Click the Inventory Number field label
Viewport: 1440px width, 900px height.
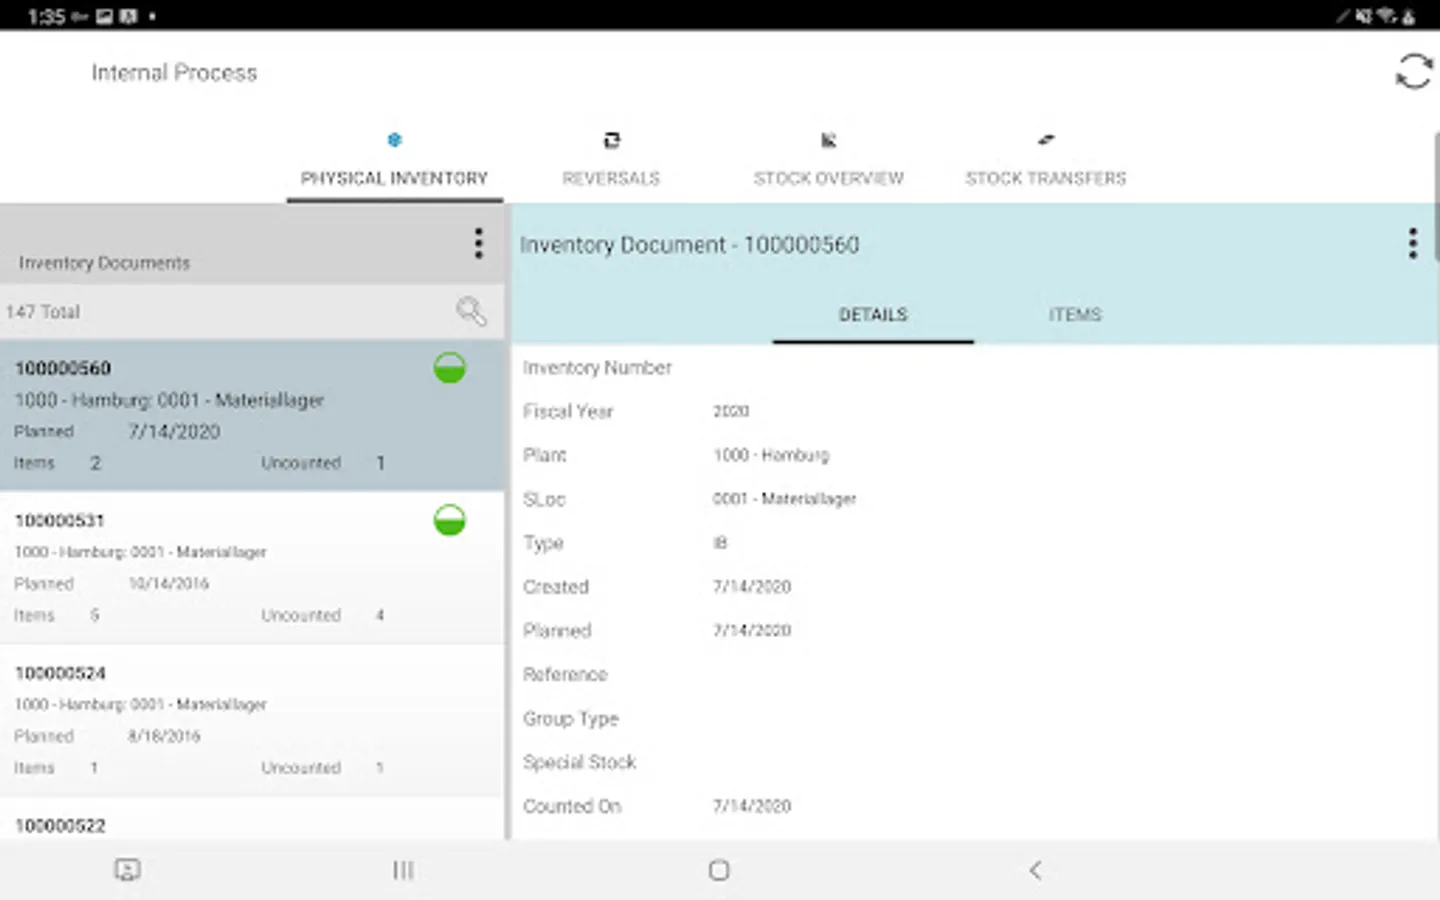[x=597, y=367]
